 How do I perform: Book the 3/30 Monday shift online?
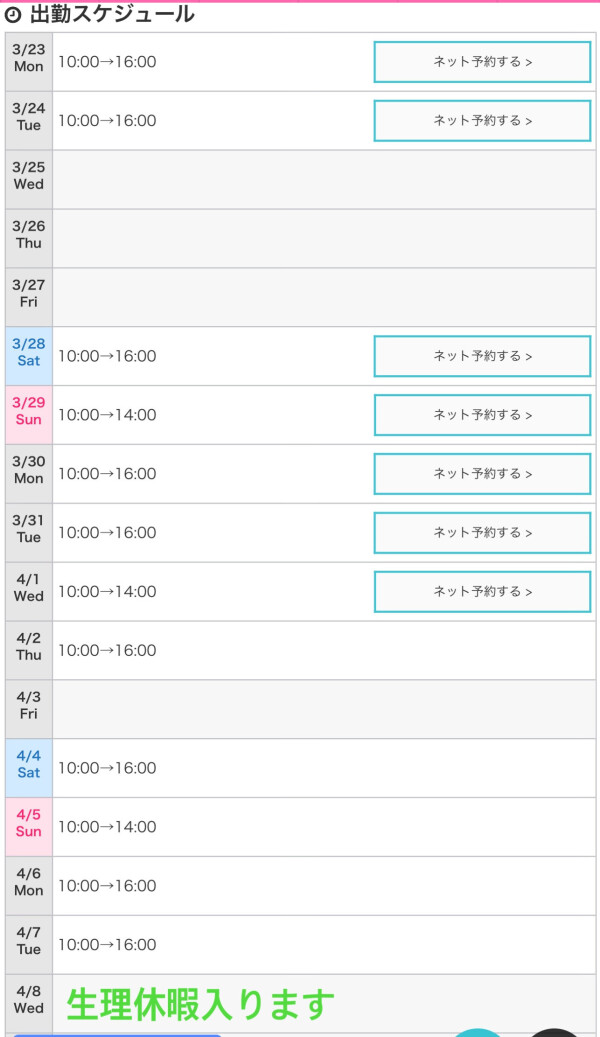(482, 474)
